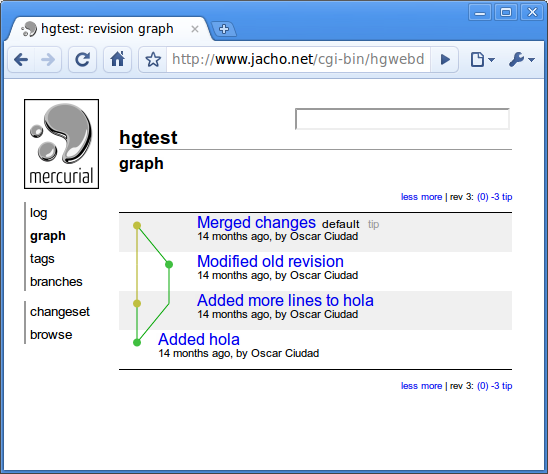Go to the home page icon
The height and width of the screenshot is (474, 548).
117,60
